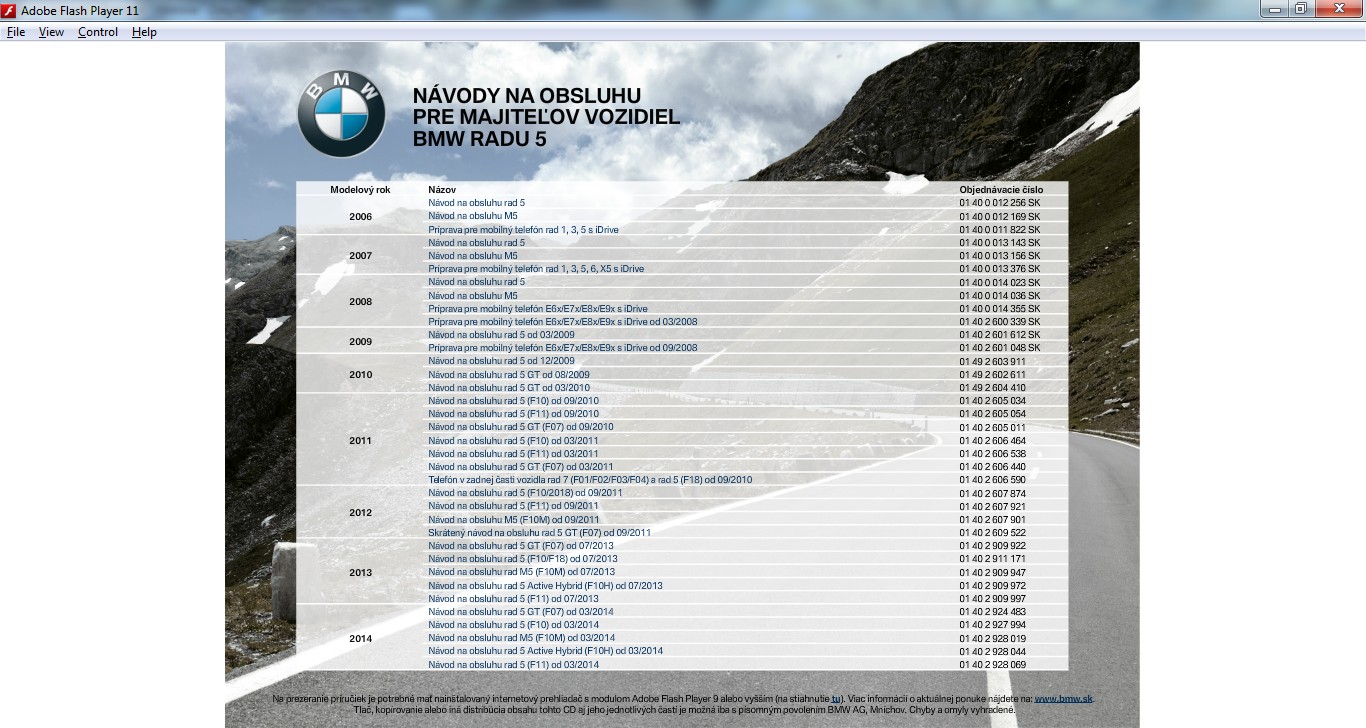1366x728 pixels.
Task: Open the Control menu
Action: tap(98, 32)
